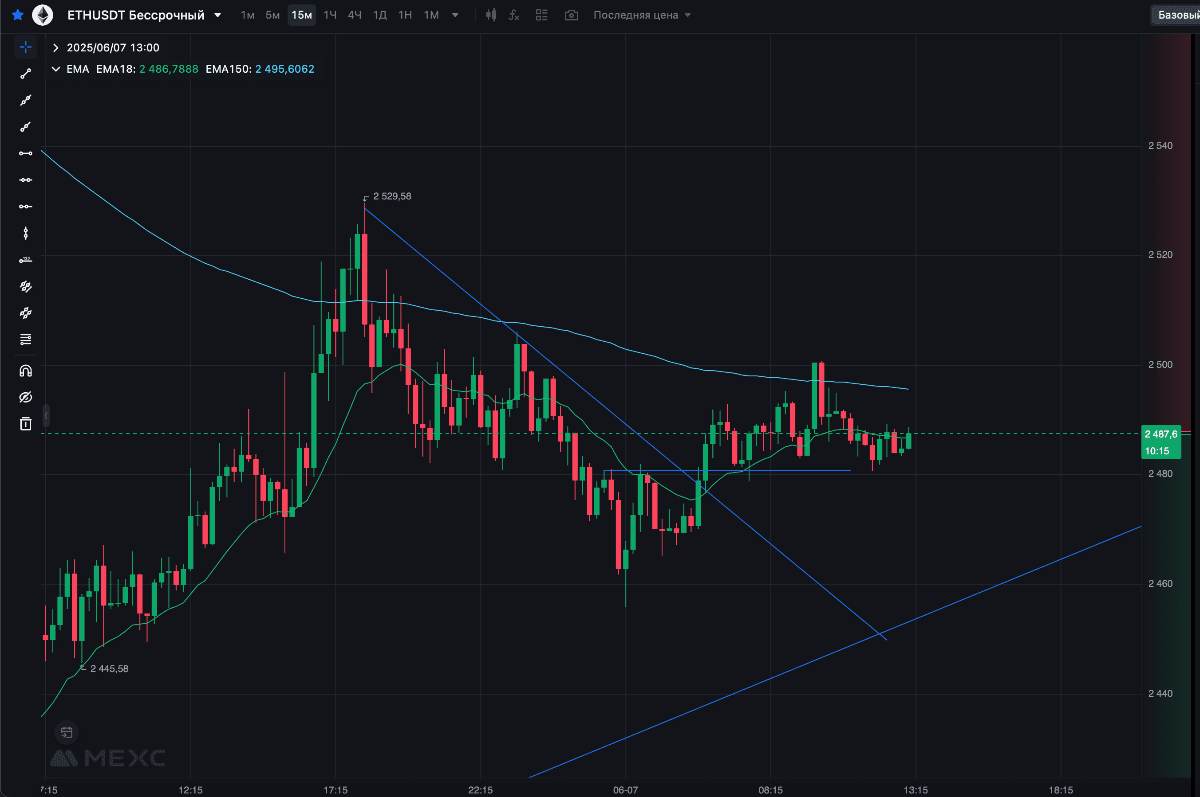Click the 2 445,58 low price marker
1200x797 pixels.
click(109, 668)
